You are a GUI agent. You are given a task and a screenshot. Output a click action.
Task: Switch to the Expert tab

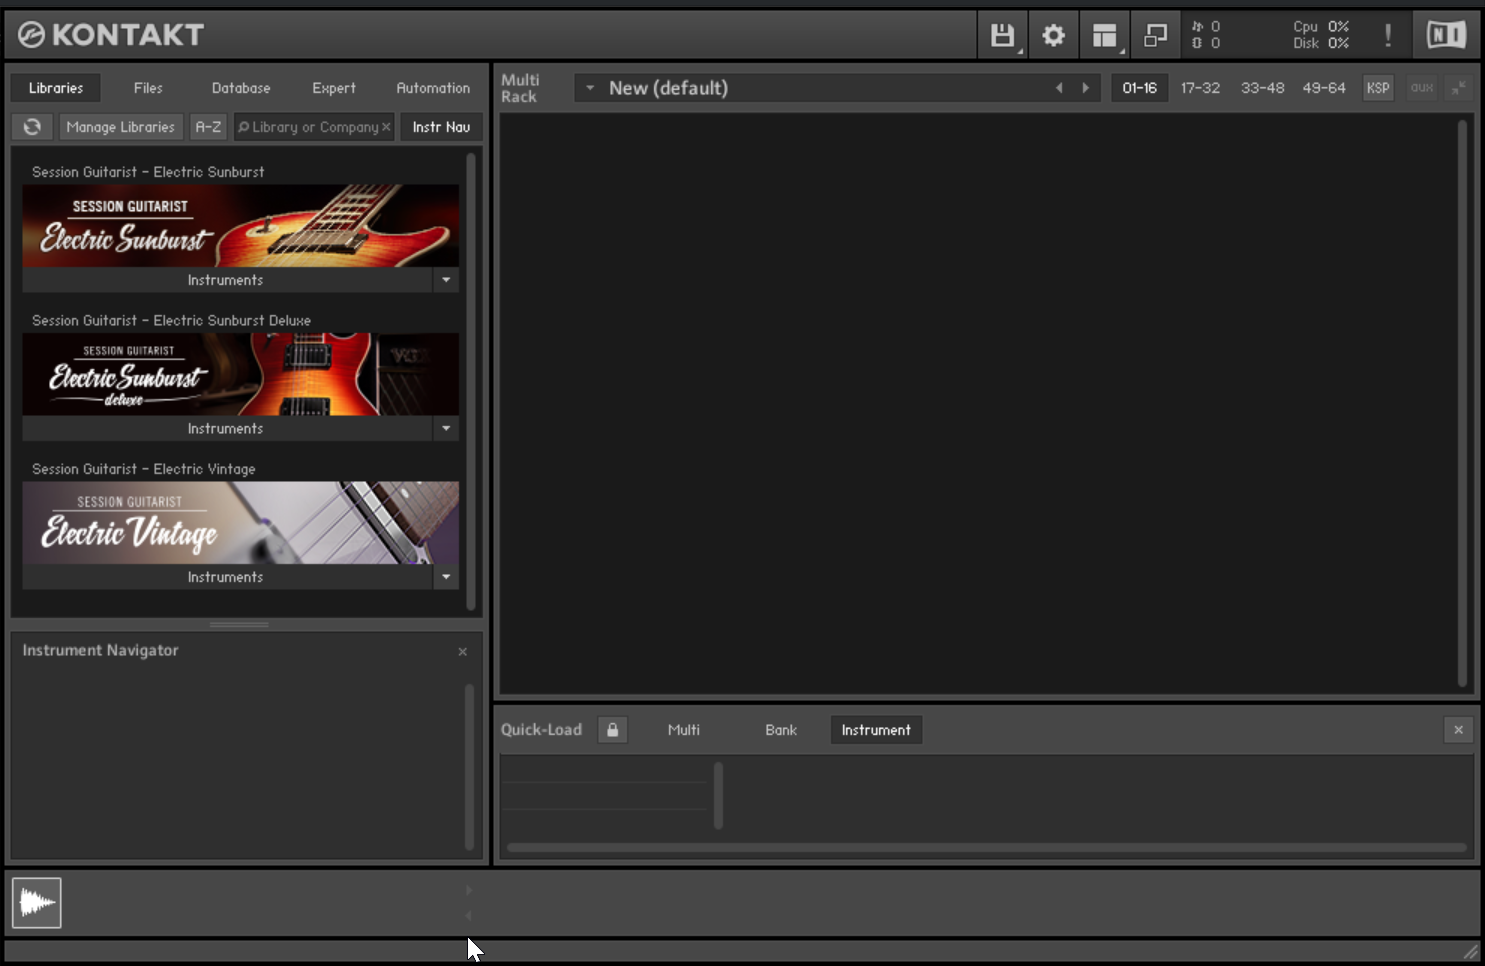(x=334, y=88)
